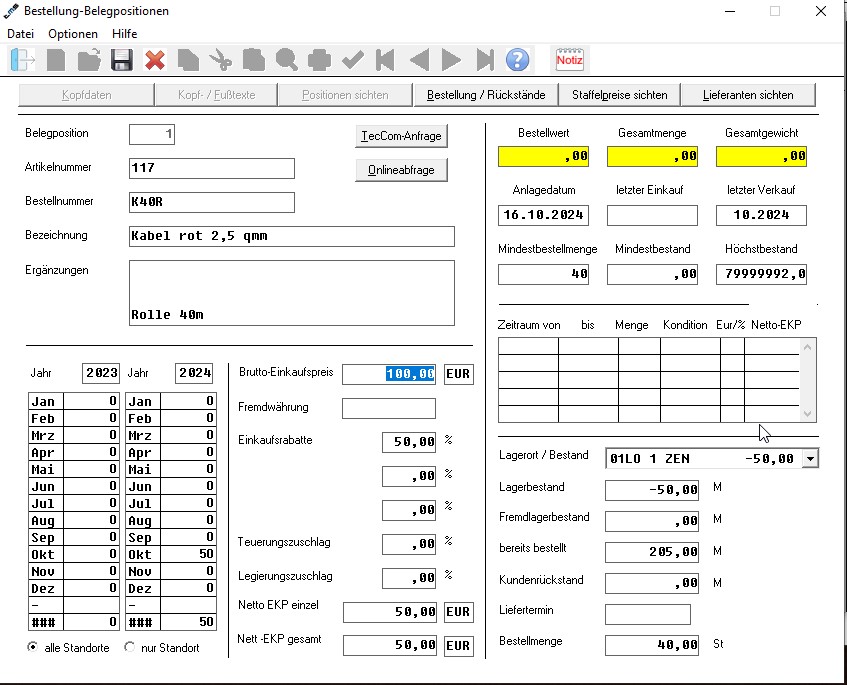
Task: Save with the floppy disk icon
Action: (x=122, y=59)
